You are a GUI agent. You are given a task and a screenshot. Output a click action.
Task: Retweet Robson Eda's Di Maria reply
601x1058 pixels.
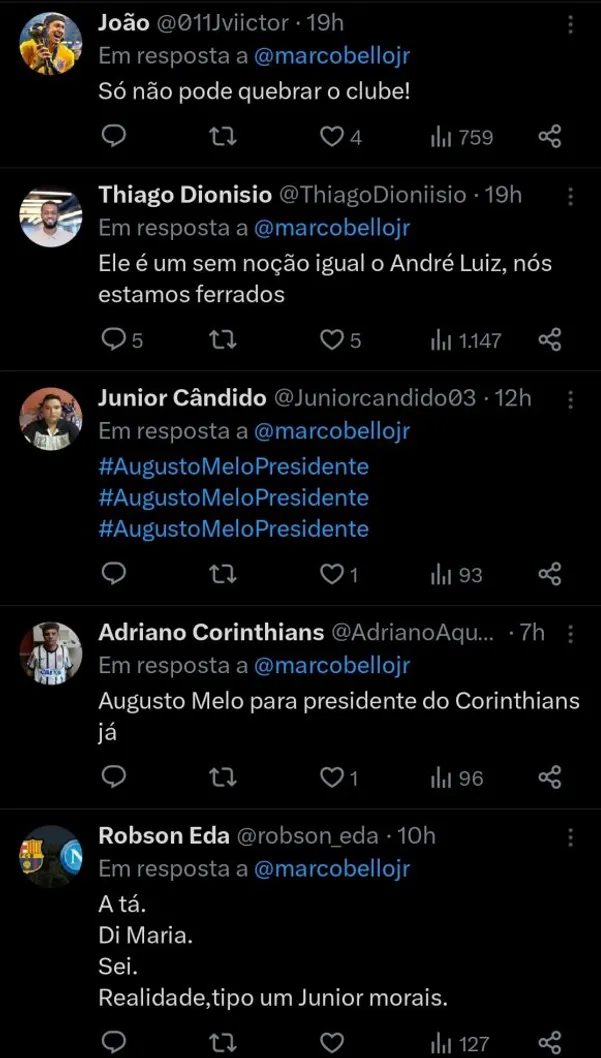pyautogui.click(x=223, y=1042)
